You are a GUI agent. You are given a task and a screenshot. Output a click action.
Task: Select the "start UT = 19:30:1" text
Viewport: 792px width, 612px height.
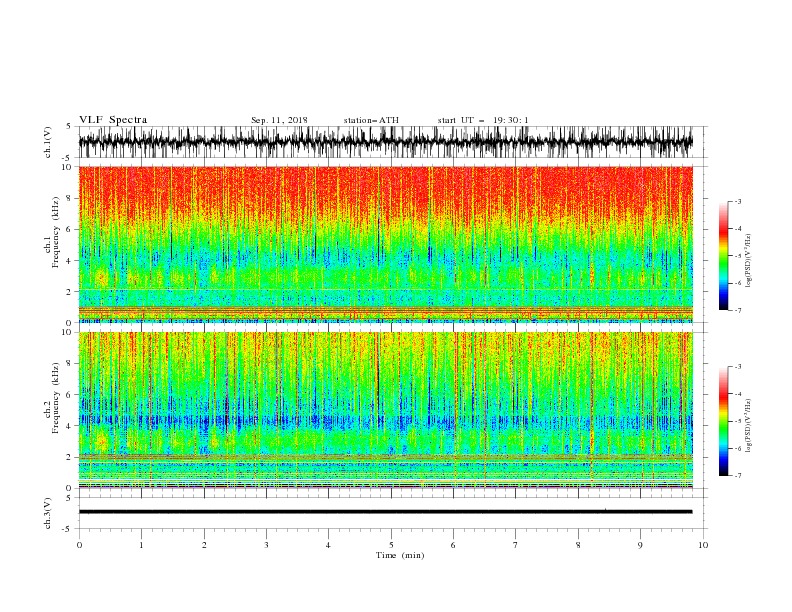tap(483, 120)
